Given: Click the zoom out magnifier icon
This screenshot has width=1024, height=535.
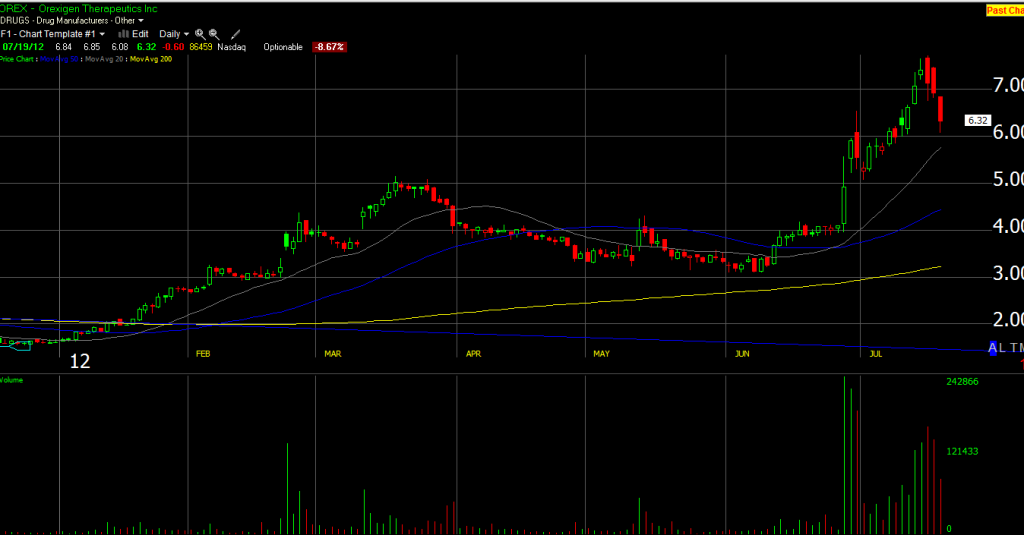Looking at the screenshot, I should [214, 33].
